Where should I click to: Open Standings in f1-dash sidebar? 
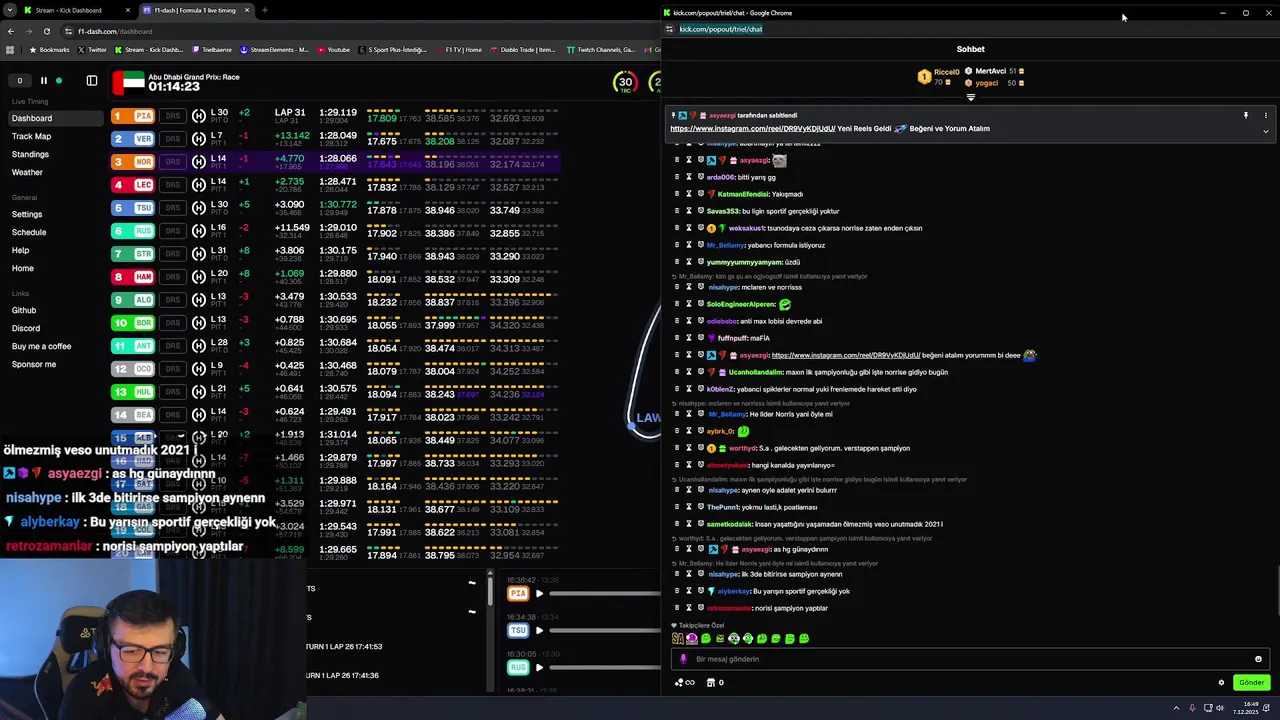pos(30,154)
